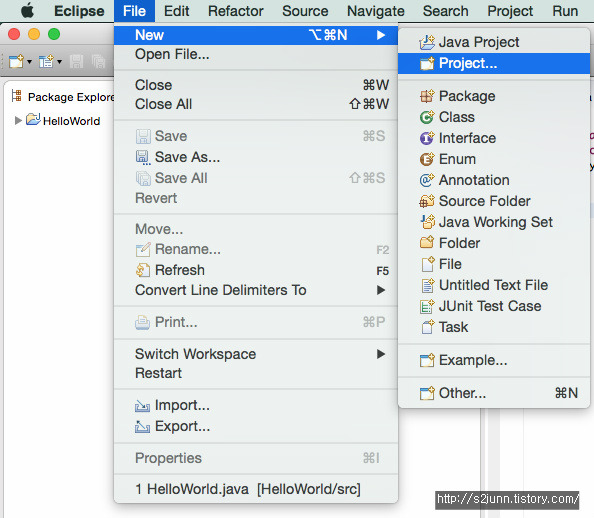
Task: Select the Package Explorer tab
Action: [63, 97]
